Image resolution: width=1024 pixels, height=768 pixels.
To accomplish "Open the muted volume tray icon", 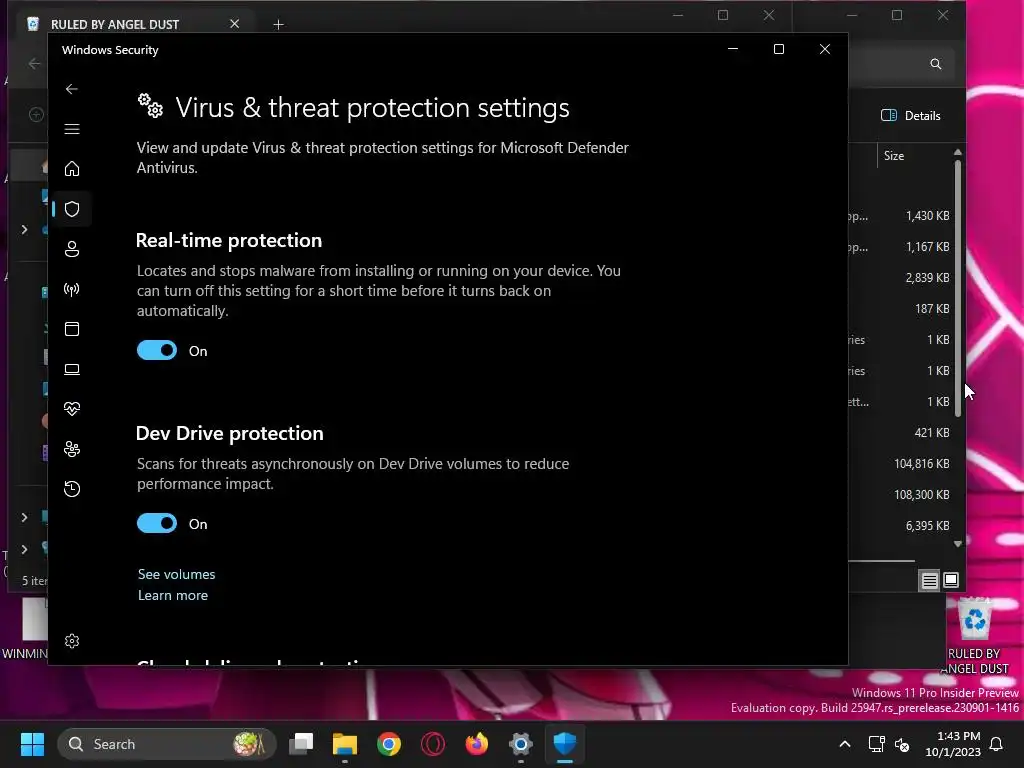I will pyautogui.click(x=902, y=744).
